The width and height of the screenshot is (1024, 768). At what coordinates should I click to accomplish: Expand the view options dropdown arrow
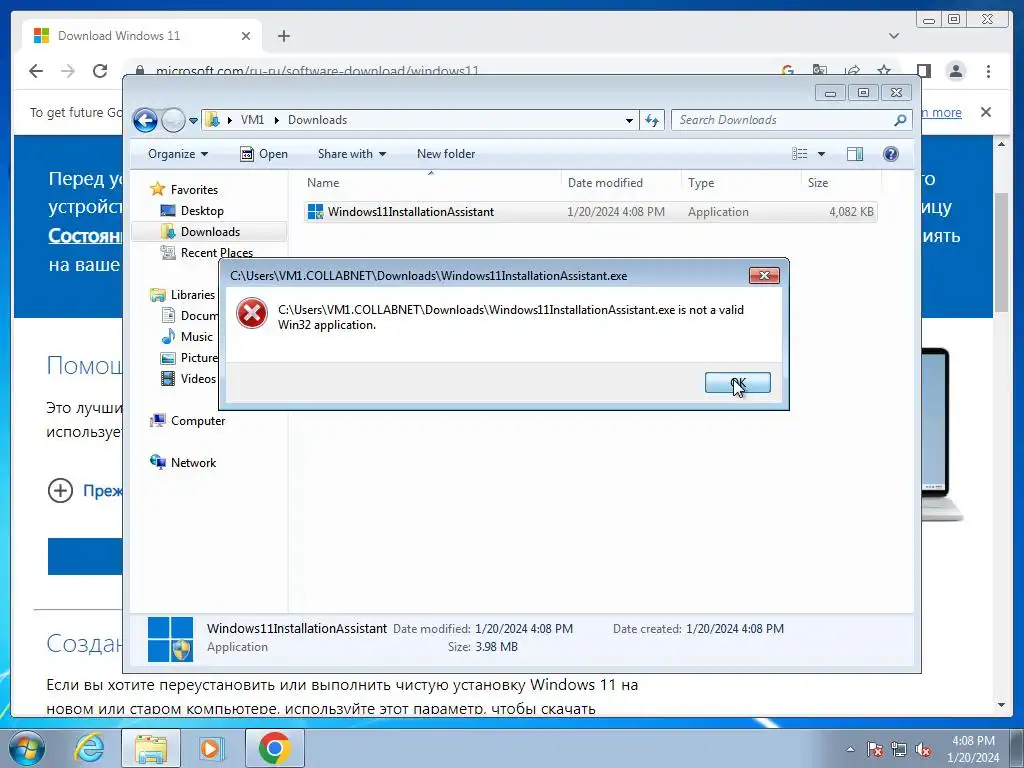(x=822, y=154)
